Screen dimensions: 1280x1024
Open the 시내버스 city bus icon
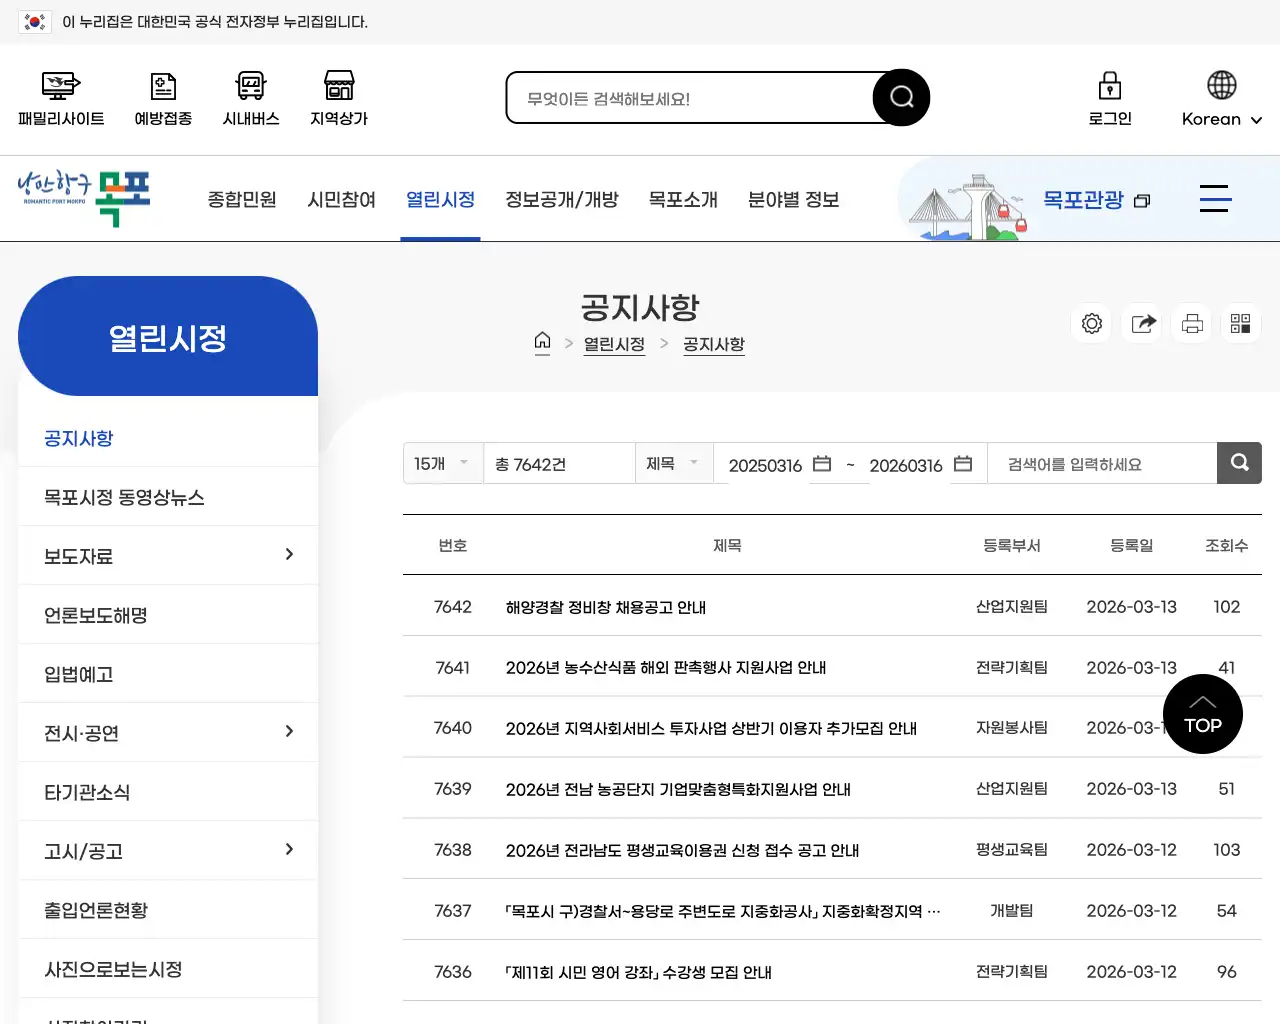point(250,85)
